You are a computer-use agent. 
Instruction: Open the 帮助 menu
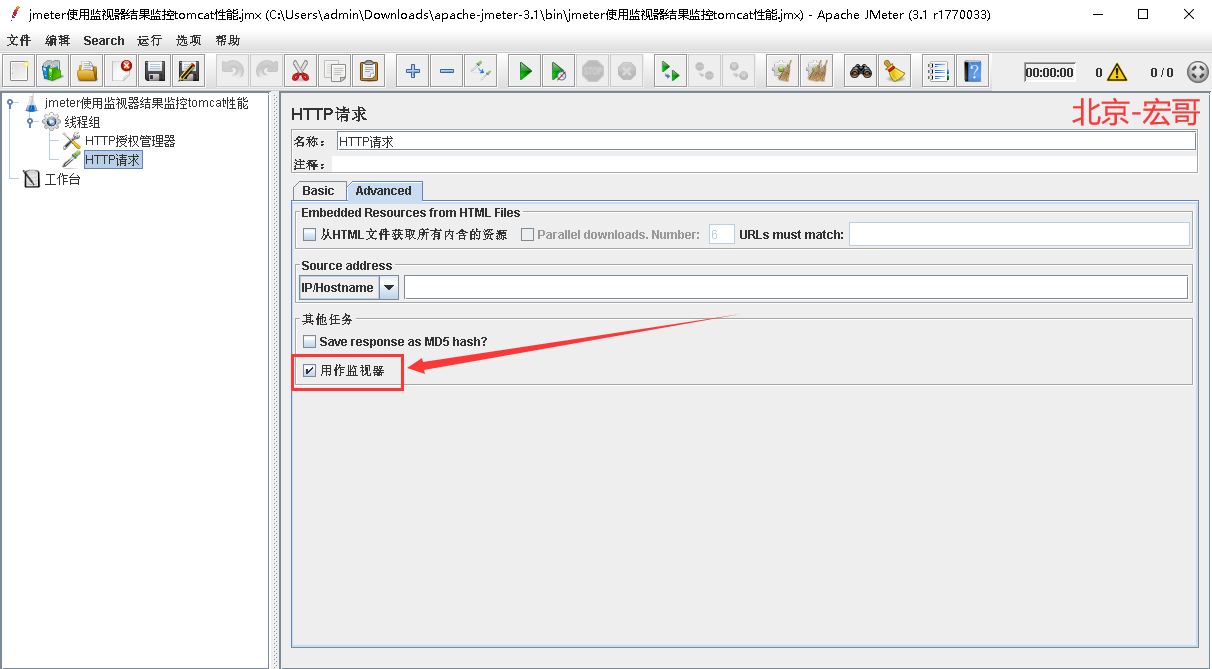pos(228,41)
